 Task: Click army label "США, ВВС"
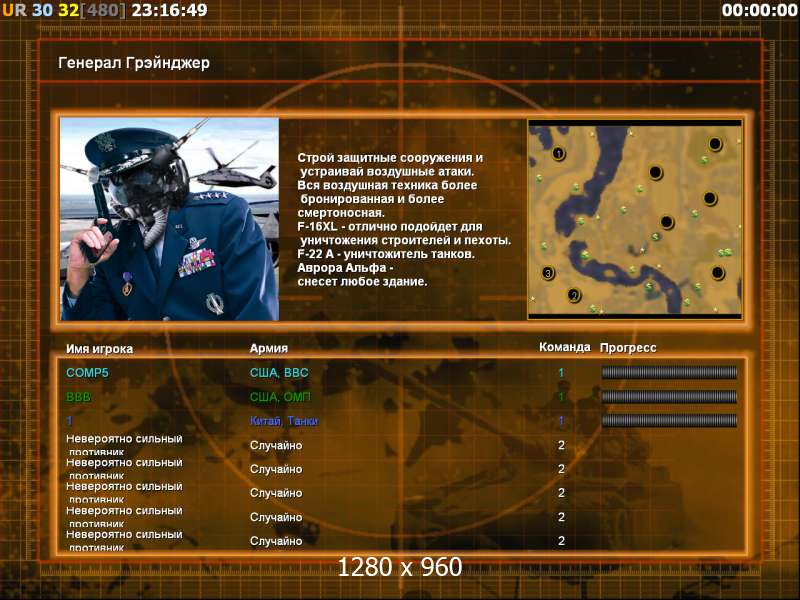(x=279, y=373)
